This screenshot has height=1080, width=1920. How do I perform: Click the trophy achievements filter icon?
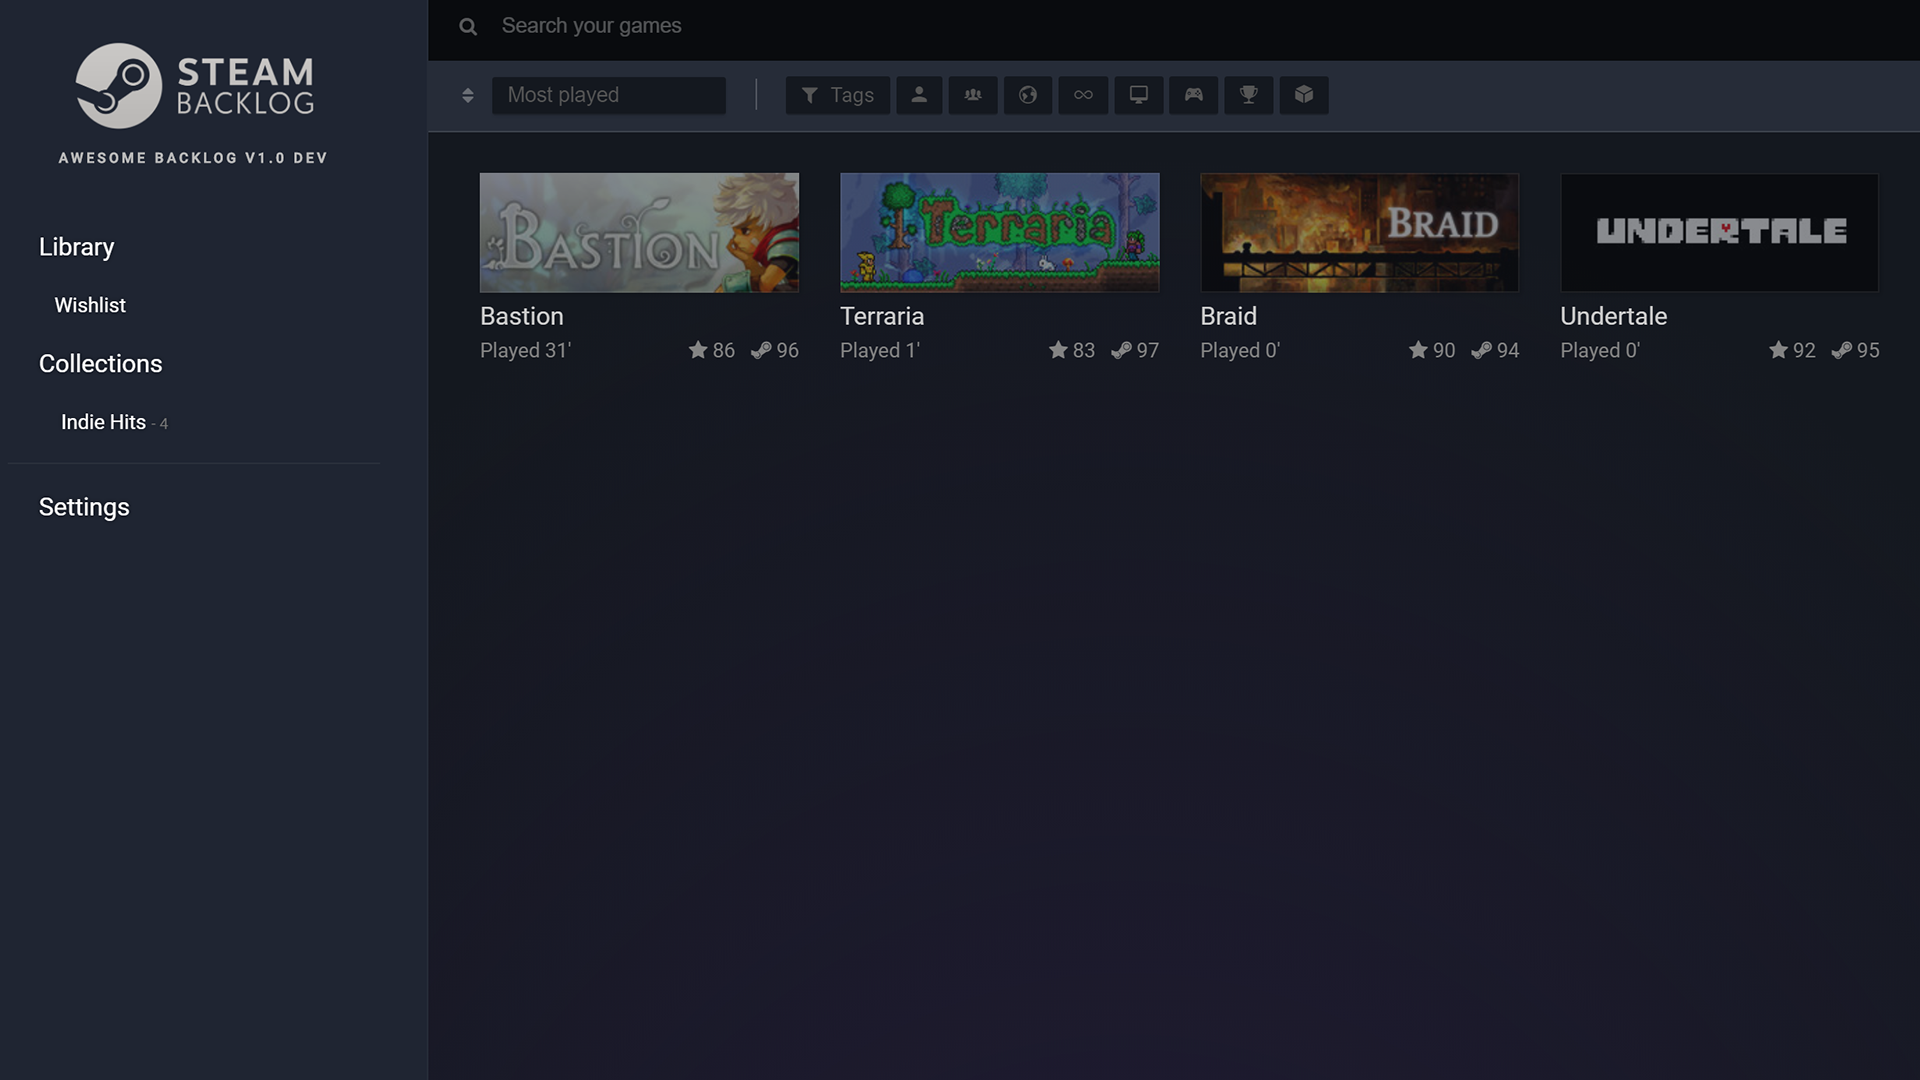[x=1248, y=95]
